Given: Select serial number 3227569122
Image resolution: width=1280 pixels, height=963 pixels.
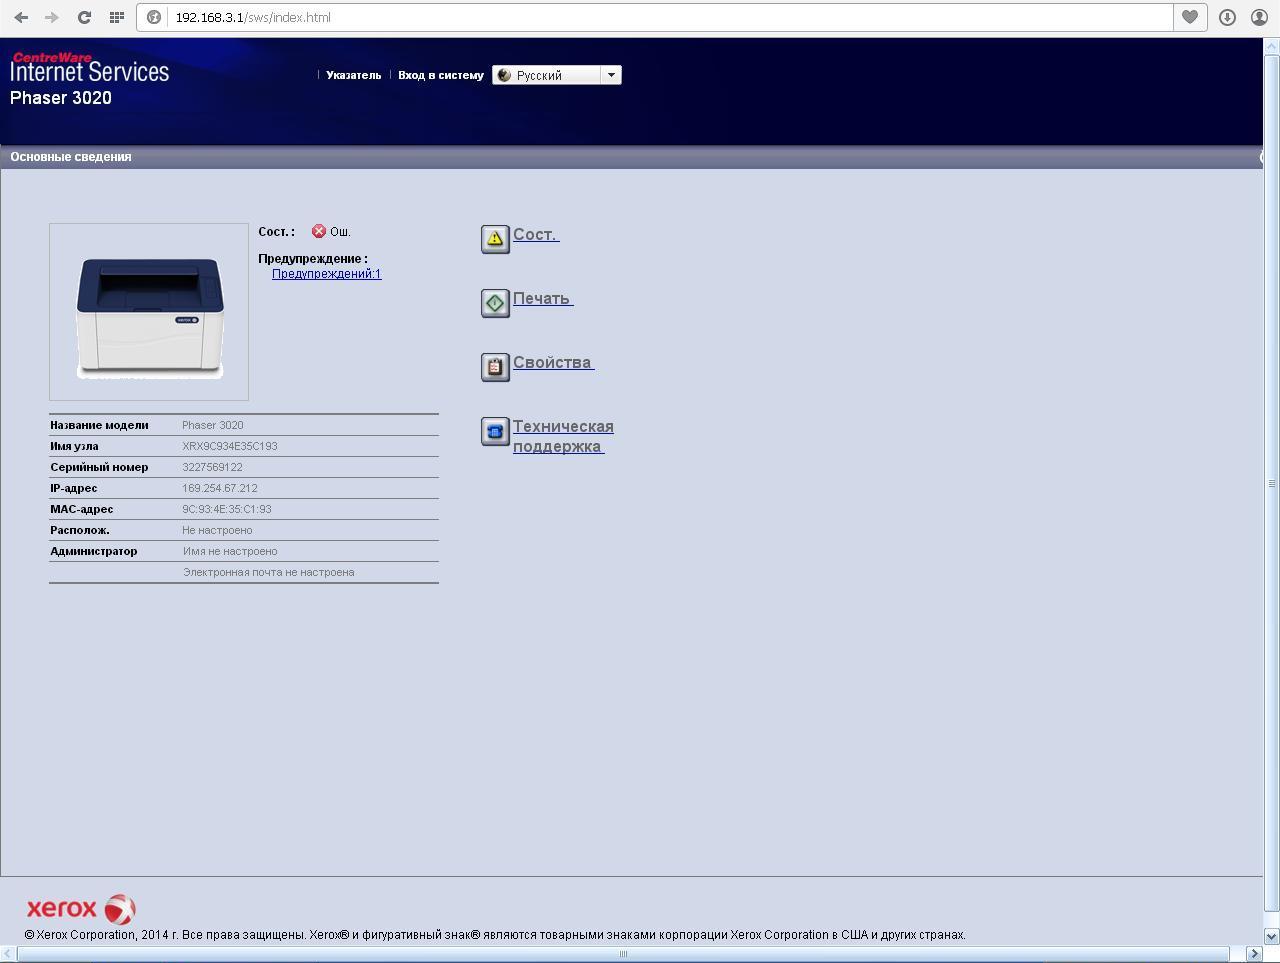Looking at the screenshot, I should click(212, 467).
